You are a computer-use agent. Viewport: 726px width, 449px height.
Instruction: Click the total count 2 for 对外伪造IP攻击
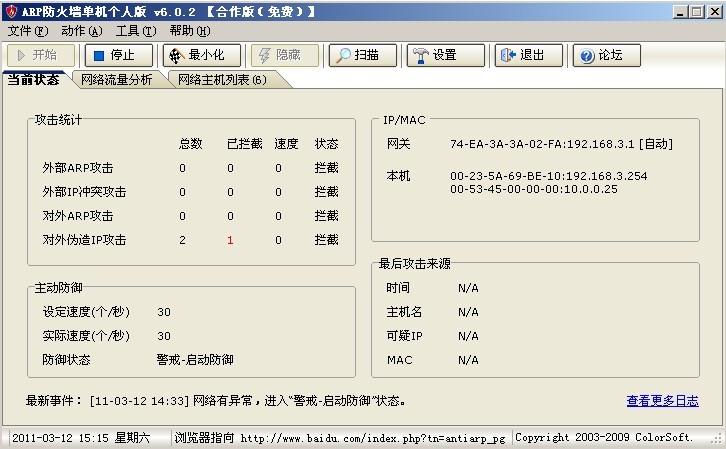coord(182,240)
